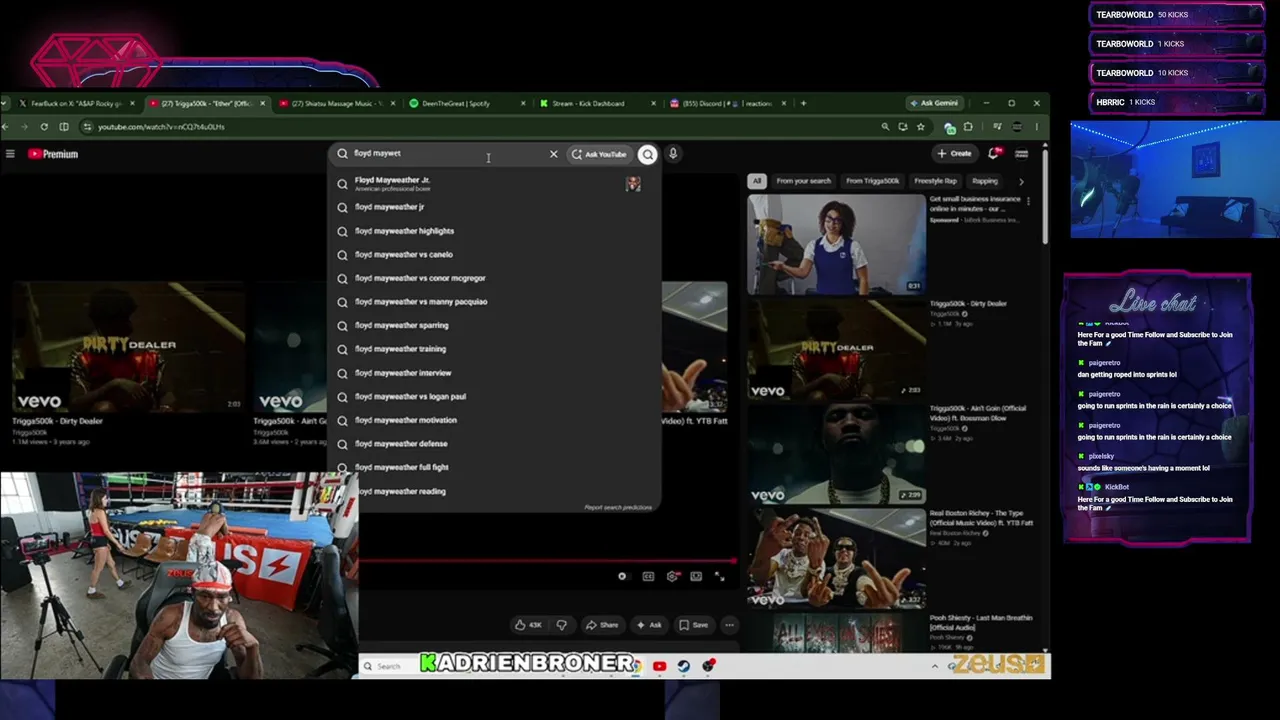
Task: Select suggestion 'Floyd Mayweather Jr.' American professional boxer
Action: (494, 183)
